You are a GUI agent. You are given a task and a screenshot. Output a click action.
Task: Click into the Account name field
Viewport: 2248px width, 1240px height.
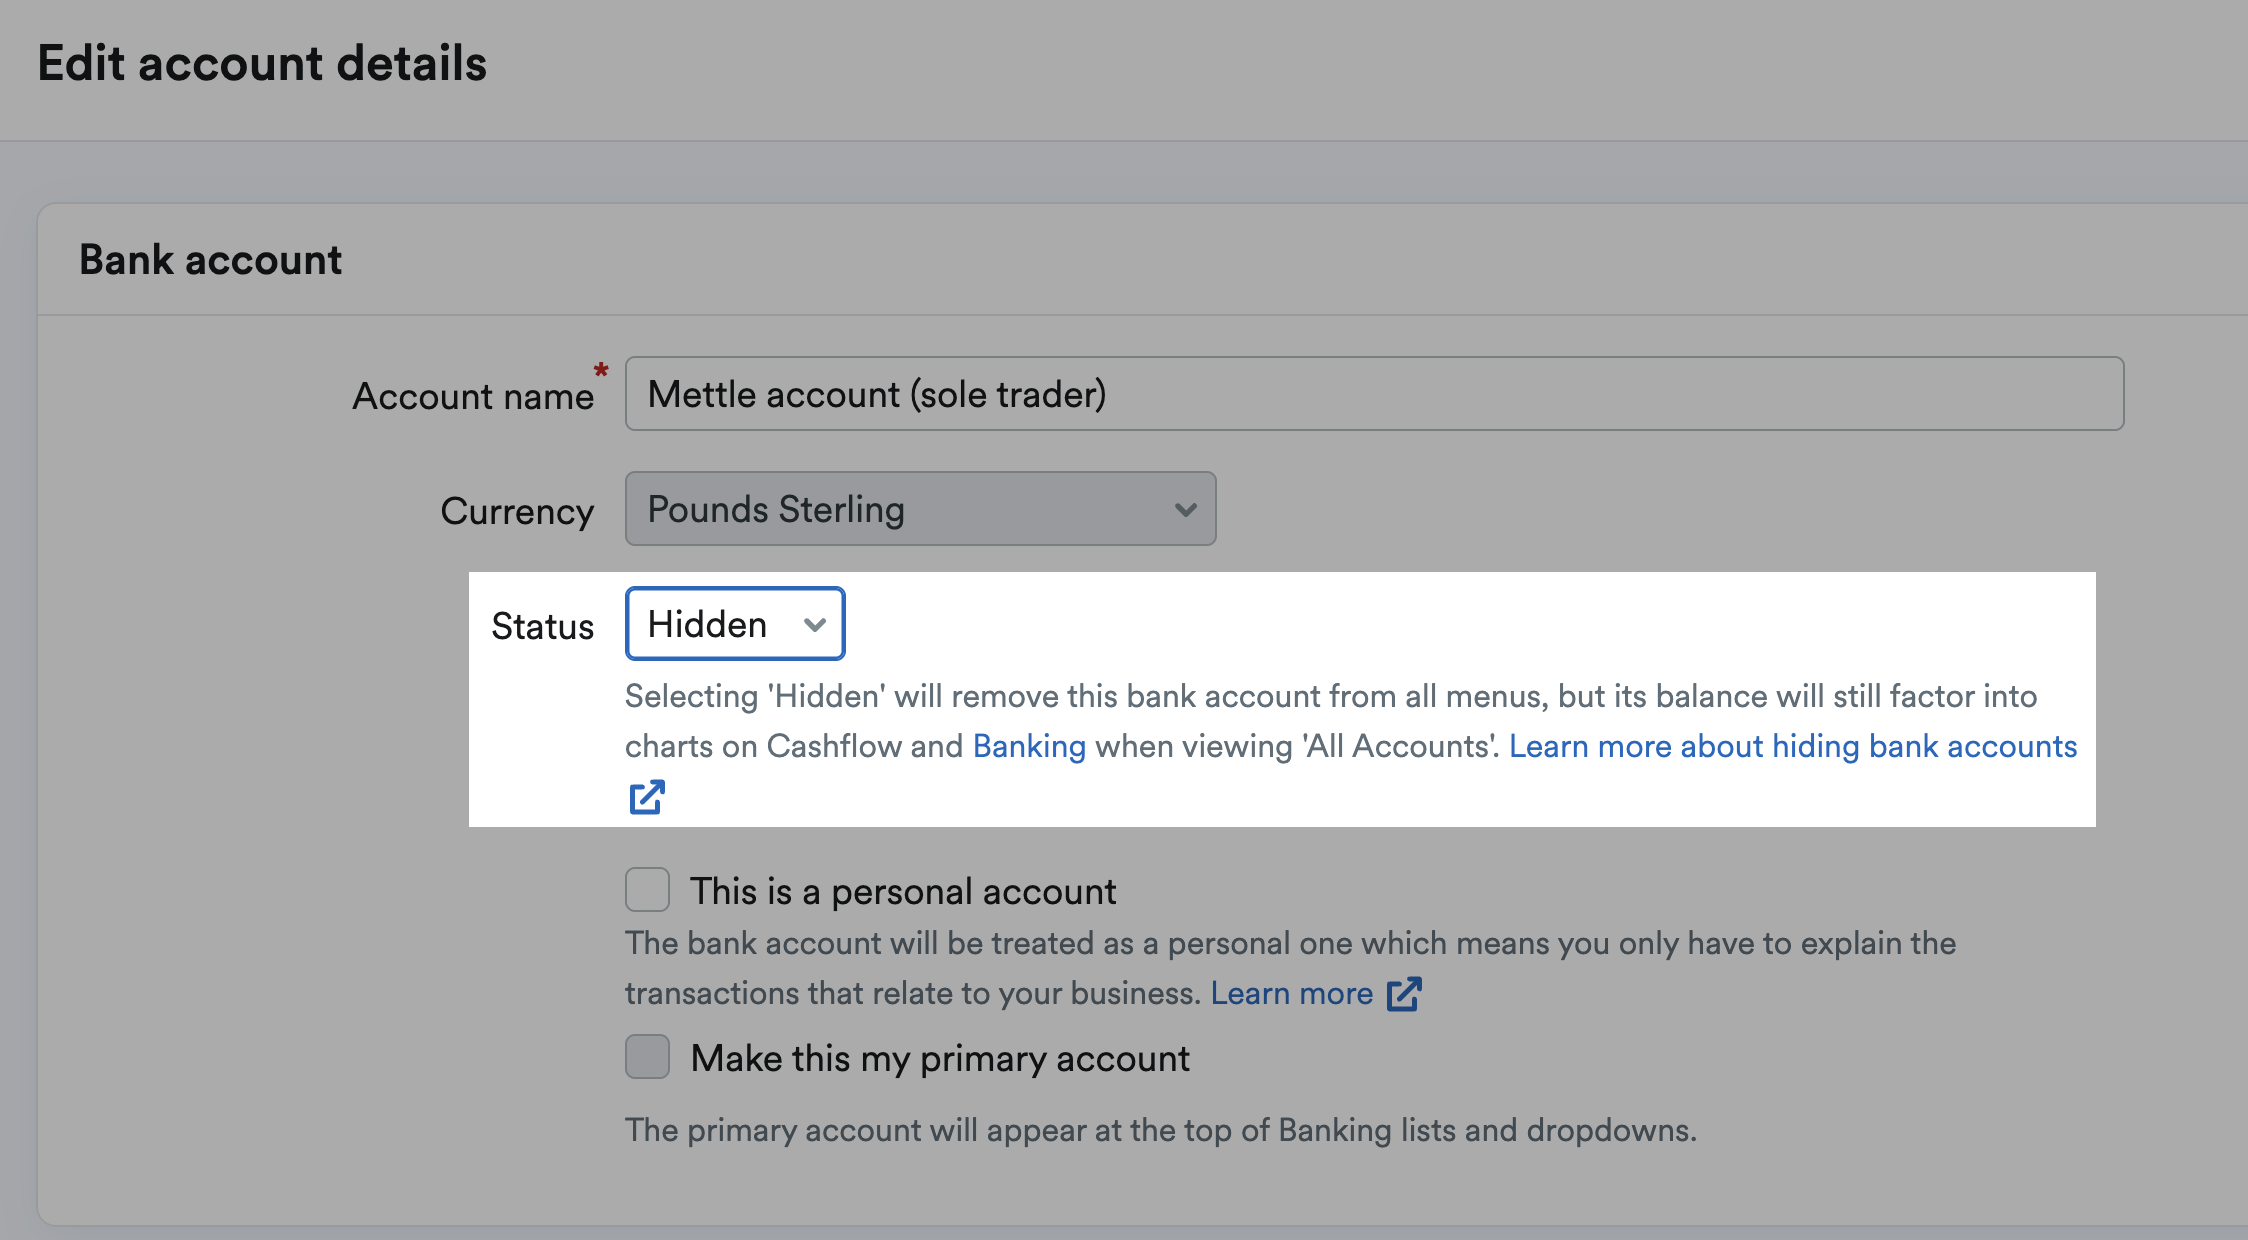click(1374, 394)
